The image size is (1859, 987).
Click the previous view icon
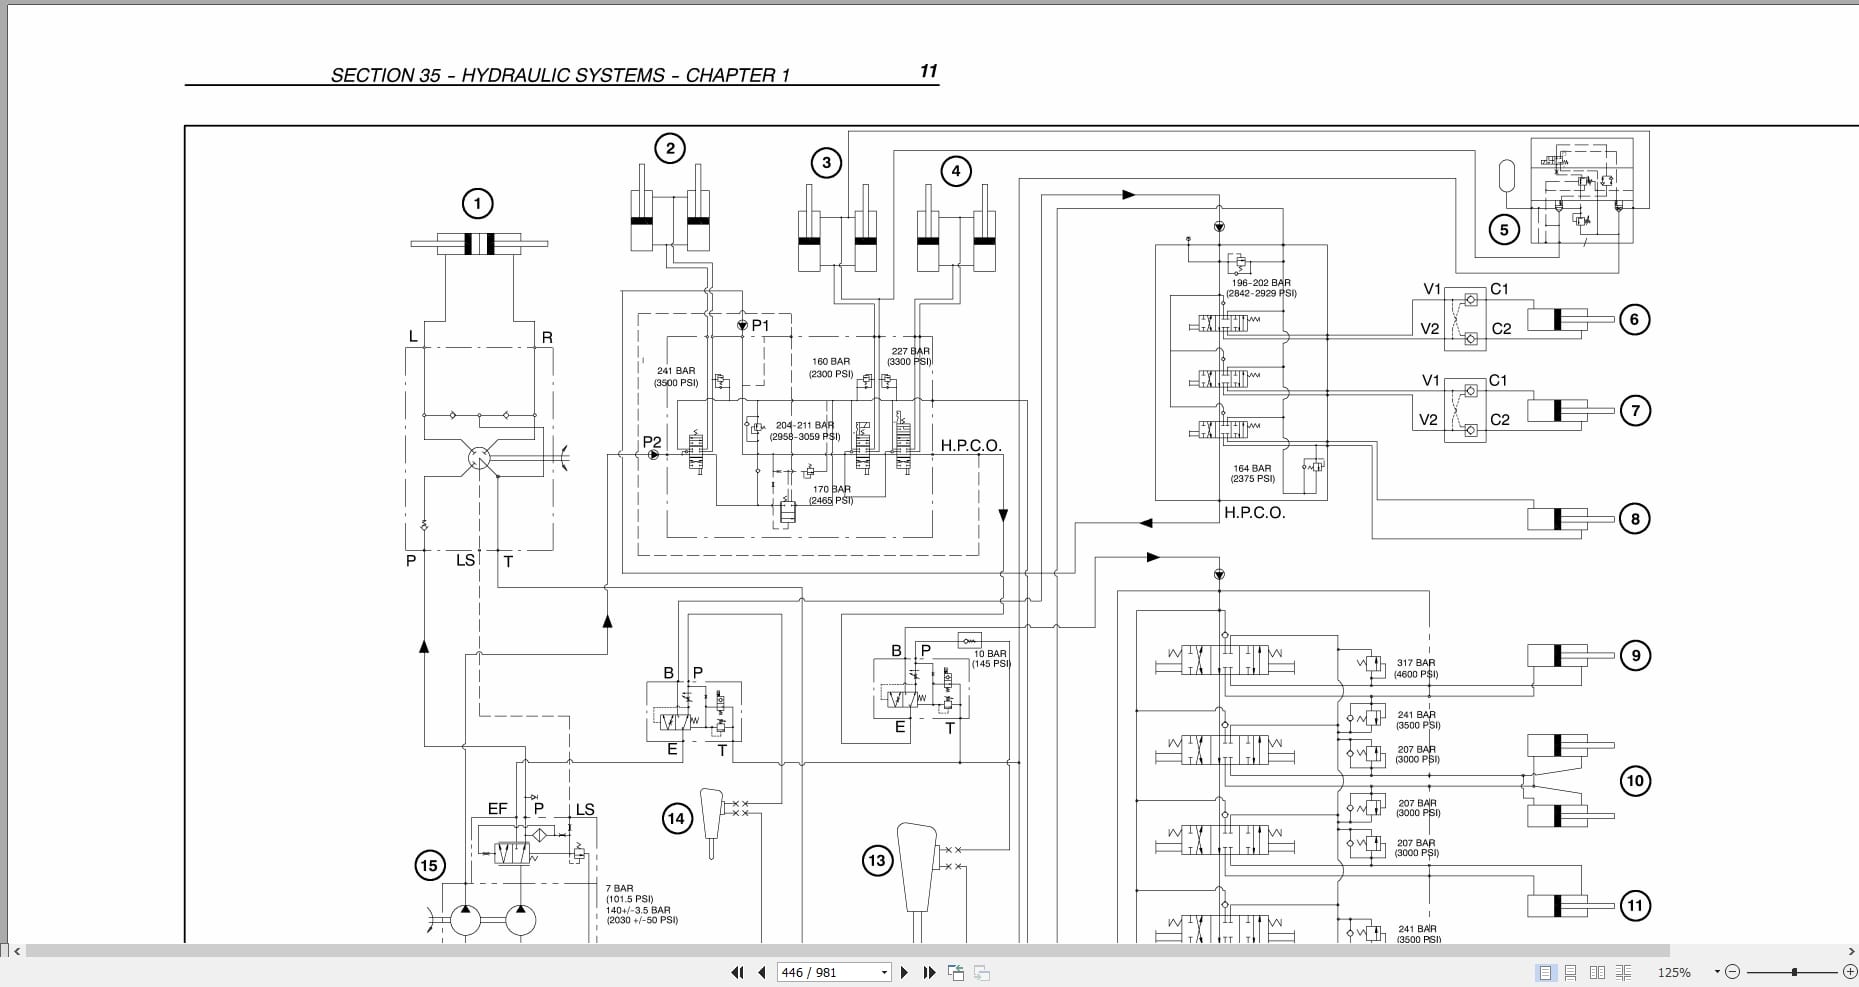(956, 972)
